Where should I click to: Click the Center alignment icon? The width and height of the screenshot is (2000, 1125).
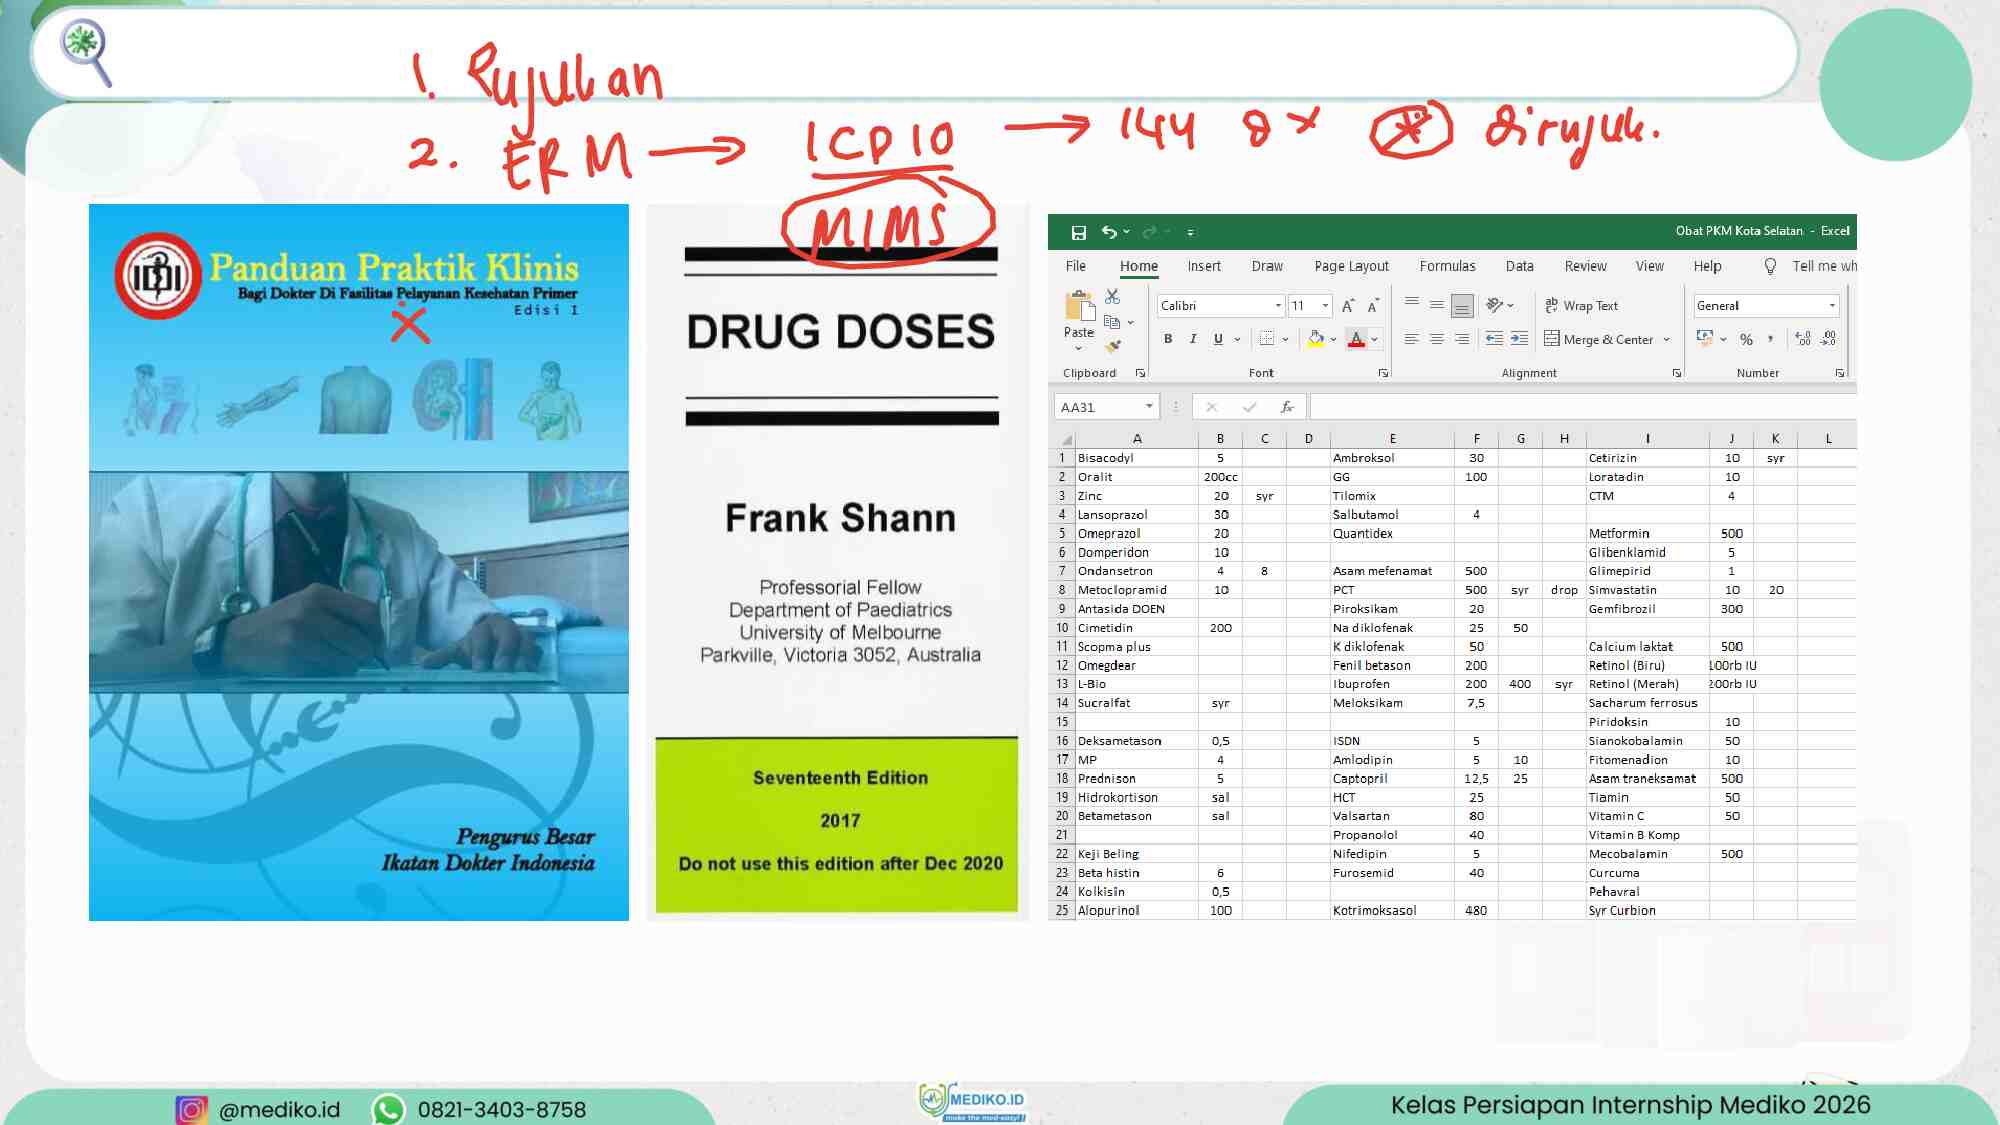pos(1436,339)
